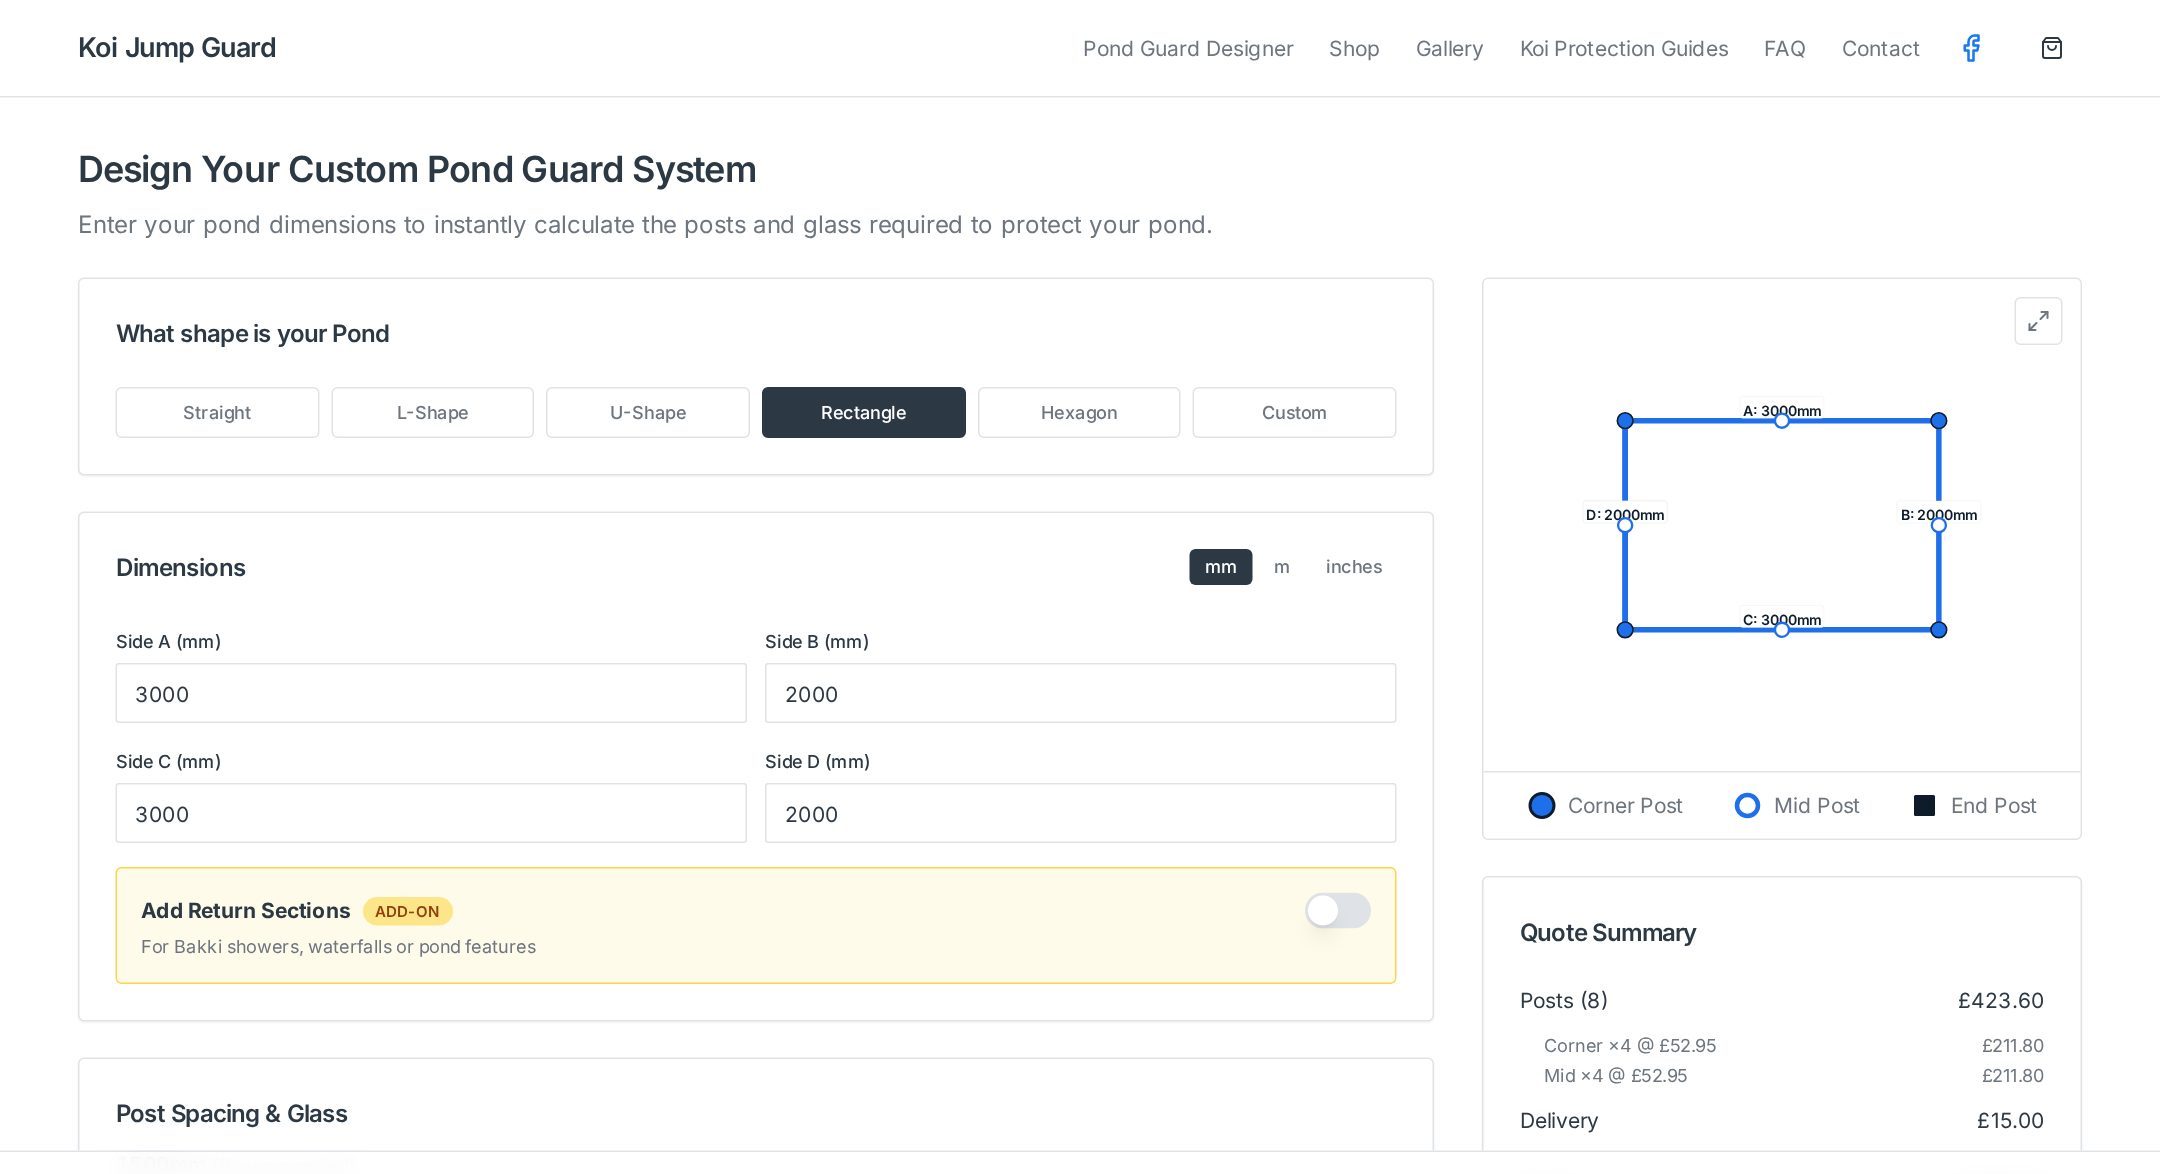
Task: Open Pond Guard Designer nav item
Action: pyautogui.click(x=1188, y=48)
